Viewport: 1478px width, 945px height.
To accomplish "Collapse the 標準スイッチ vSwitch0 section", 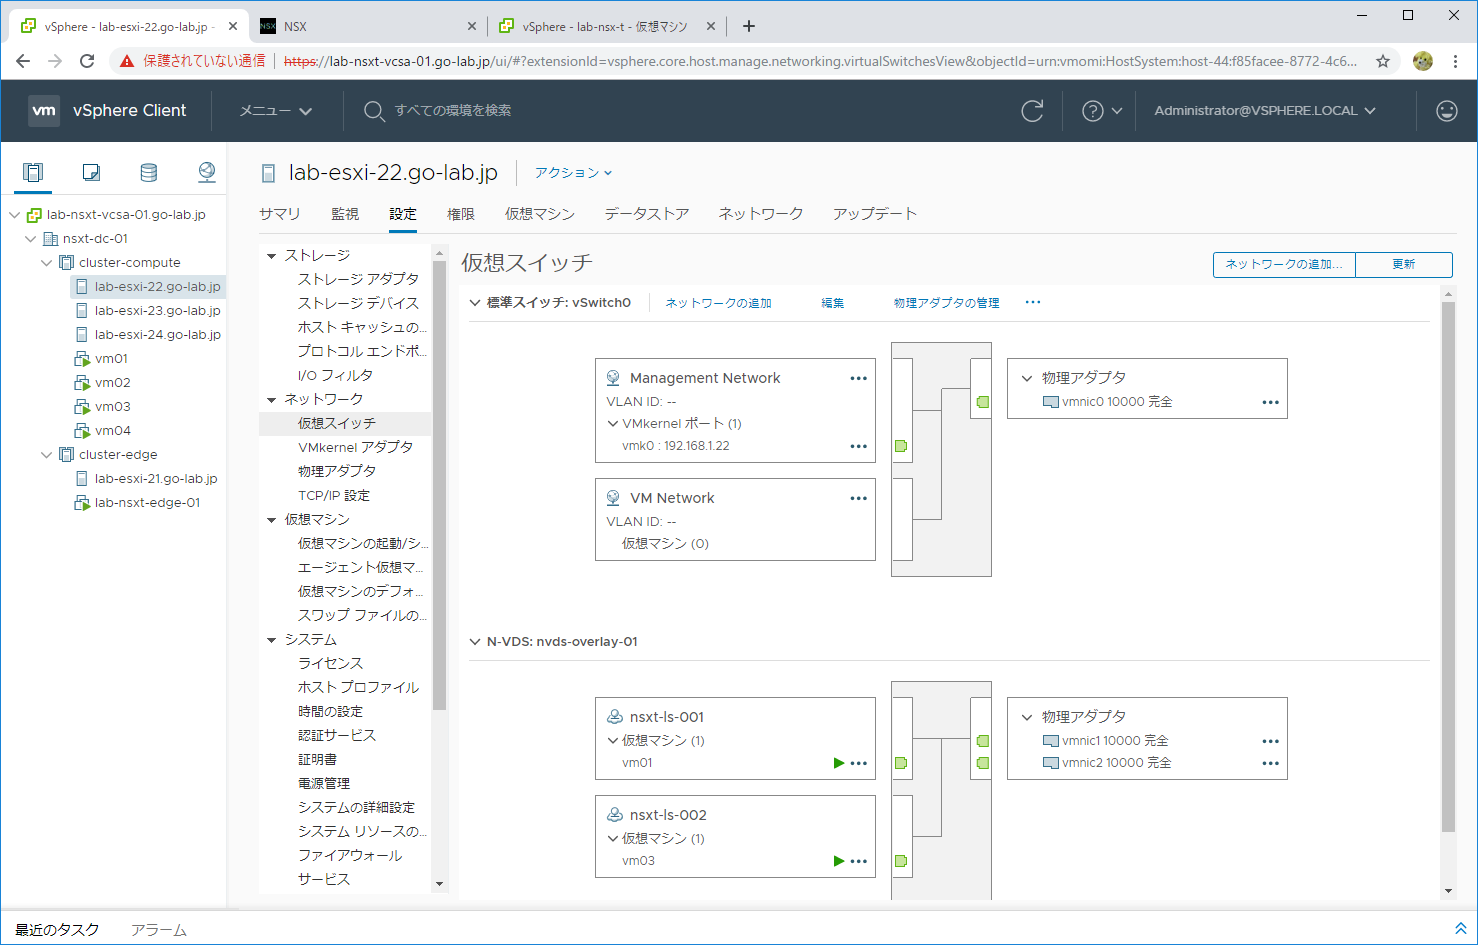I will 475,302.
